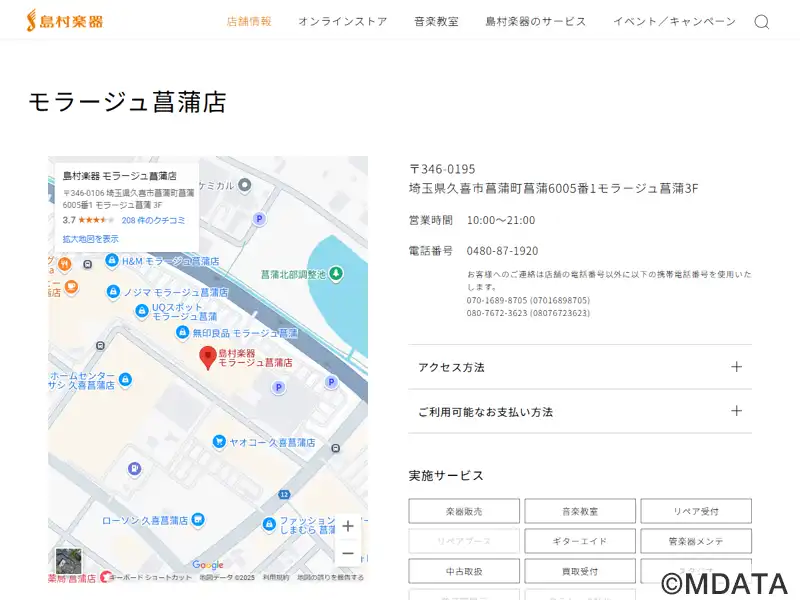The image size is (800, 600).
Task: Click the 楽器販売 service button
Action: pyautogui.click(x=464, y=511)
